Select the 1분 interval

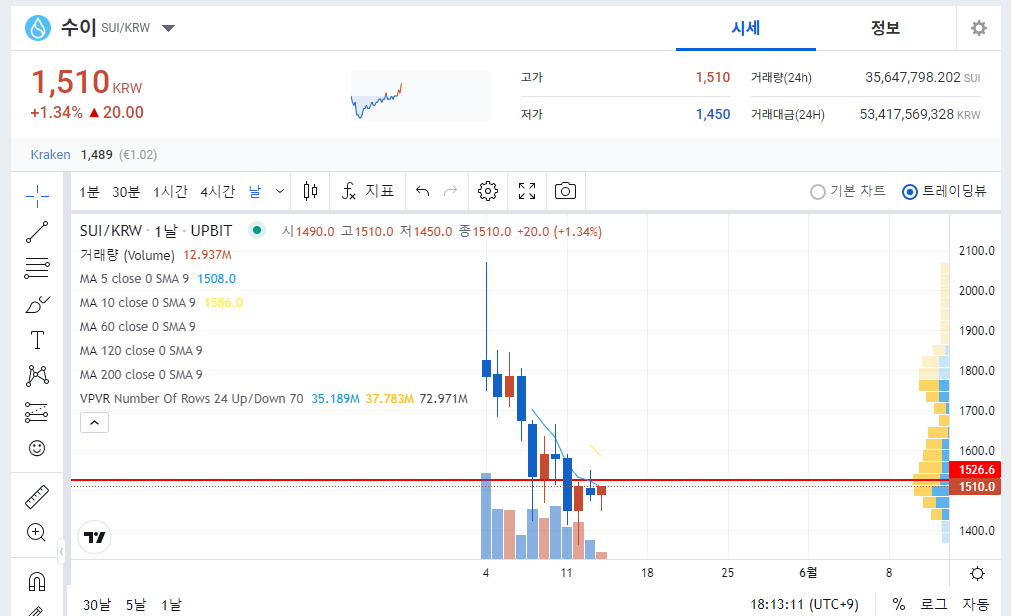(90, 192)
